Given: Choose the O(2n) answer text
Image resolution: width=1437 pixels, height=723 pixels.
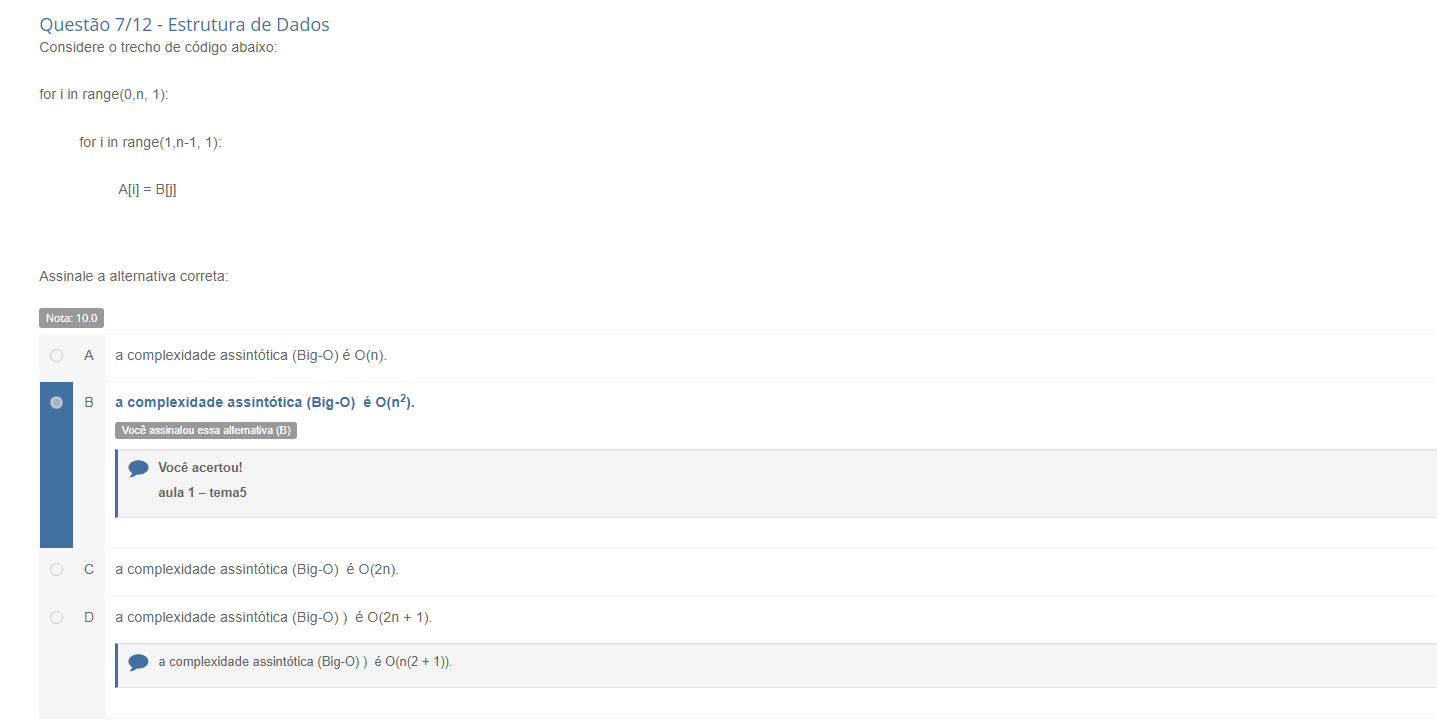Looking at the screenshot, I should 257,569.
